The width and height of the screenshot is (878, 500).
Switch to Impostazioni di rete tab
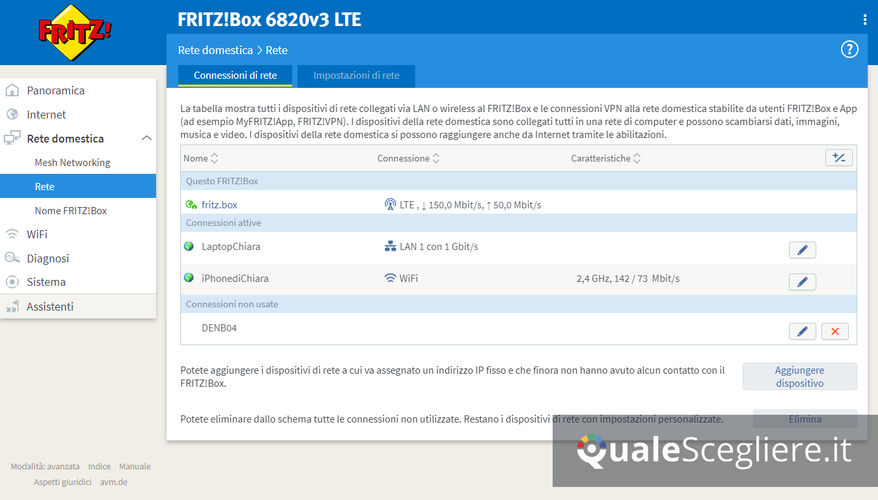pyautogui.click(x=356, y=76)
